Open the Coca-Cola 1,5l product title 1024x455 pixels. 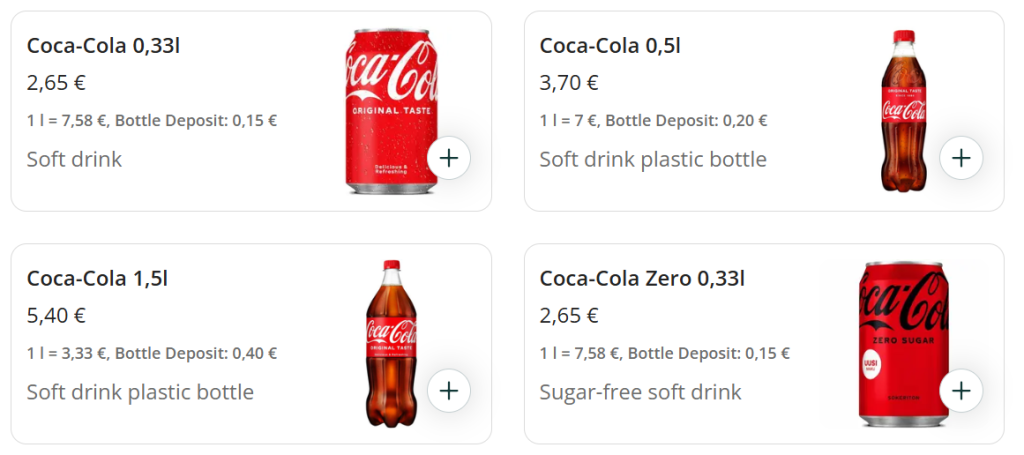(97, 279)
